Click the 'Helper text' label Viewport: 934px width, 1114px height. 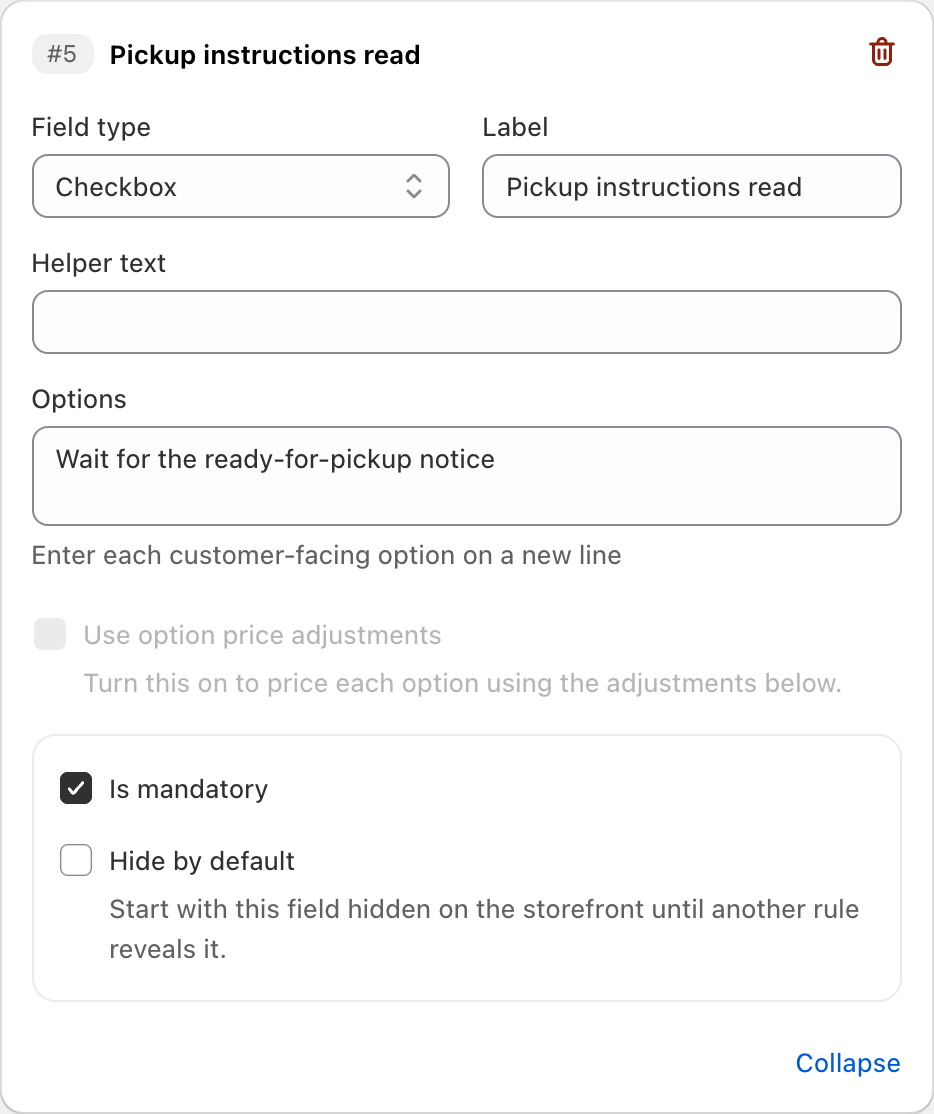[x=99, y=263]
